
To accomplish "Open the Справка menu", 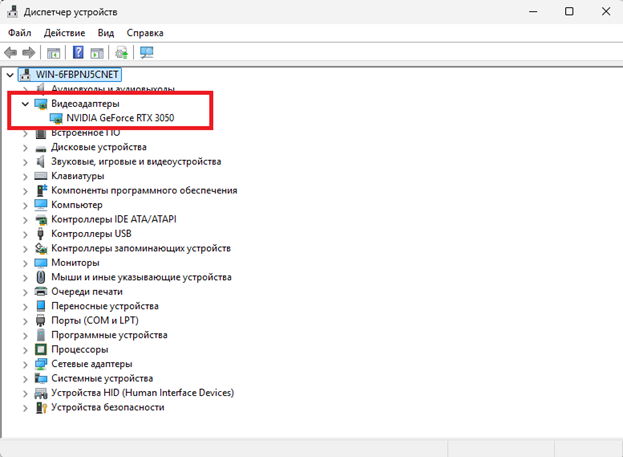I will tap(145, 33).
